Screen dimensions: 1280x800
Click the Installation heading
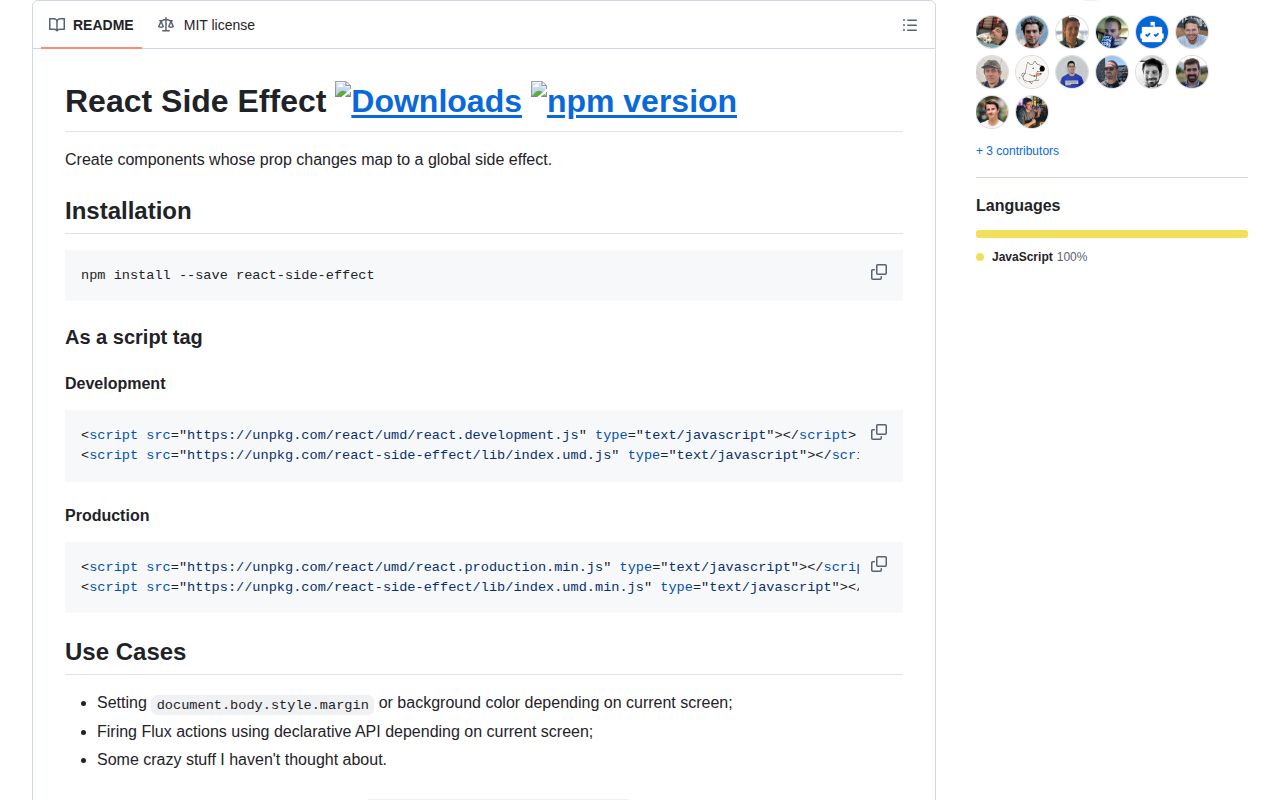click(x=128, y=211)
